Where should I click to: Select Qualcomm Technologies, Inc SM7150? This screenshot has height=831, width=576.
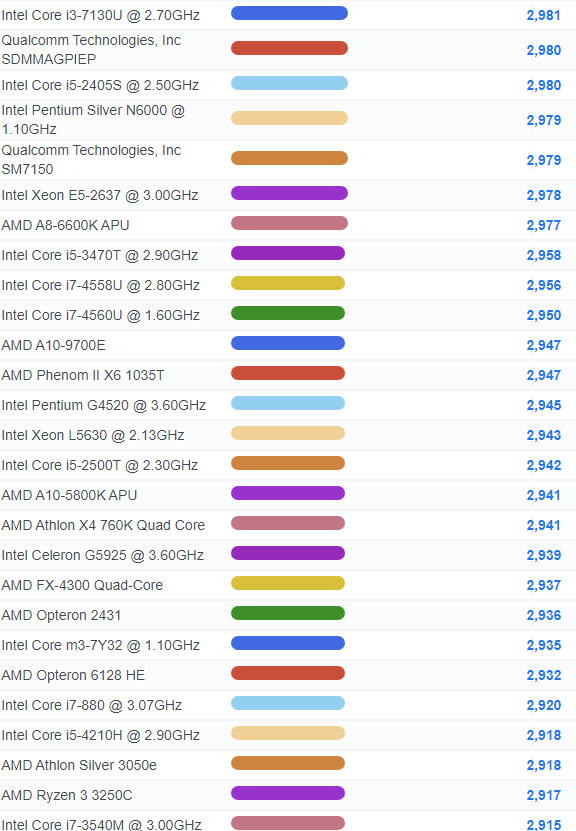[91, 160]
